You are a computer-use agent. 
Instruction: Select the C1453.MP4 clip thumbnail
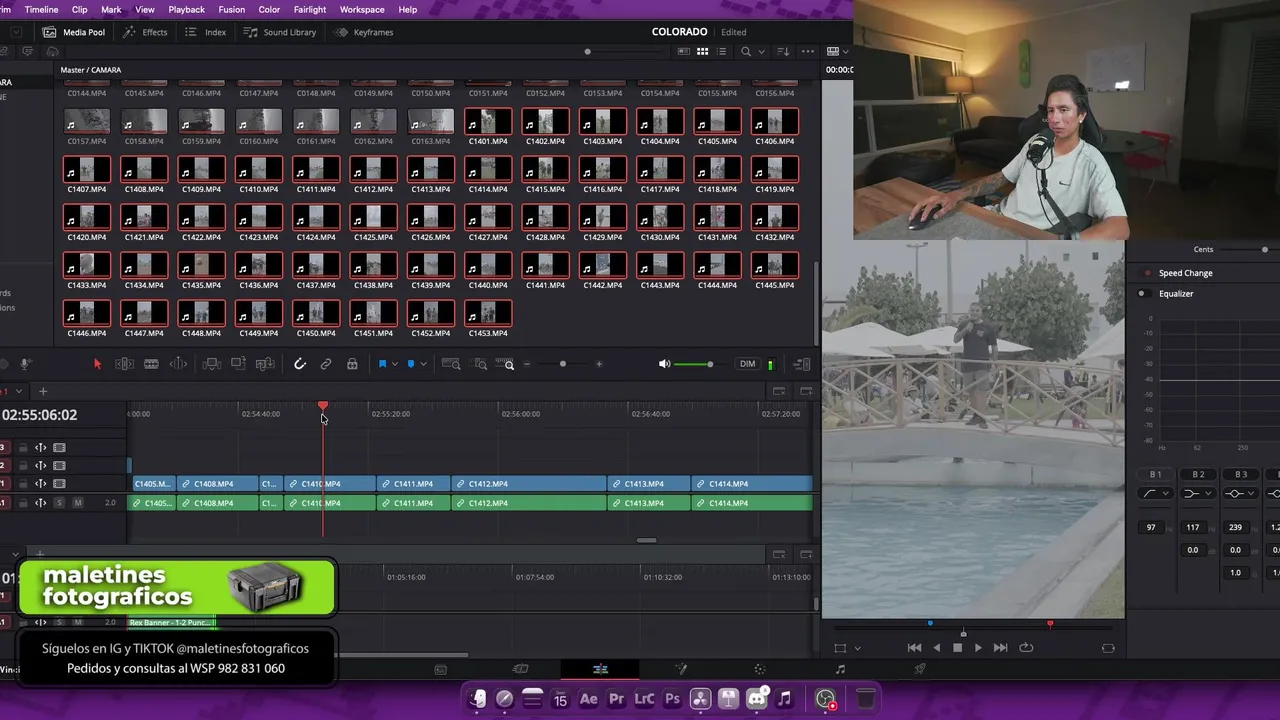(x=488, y=314)
